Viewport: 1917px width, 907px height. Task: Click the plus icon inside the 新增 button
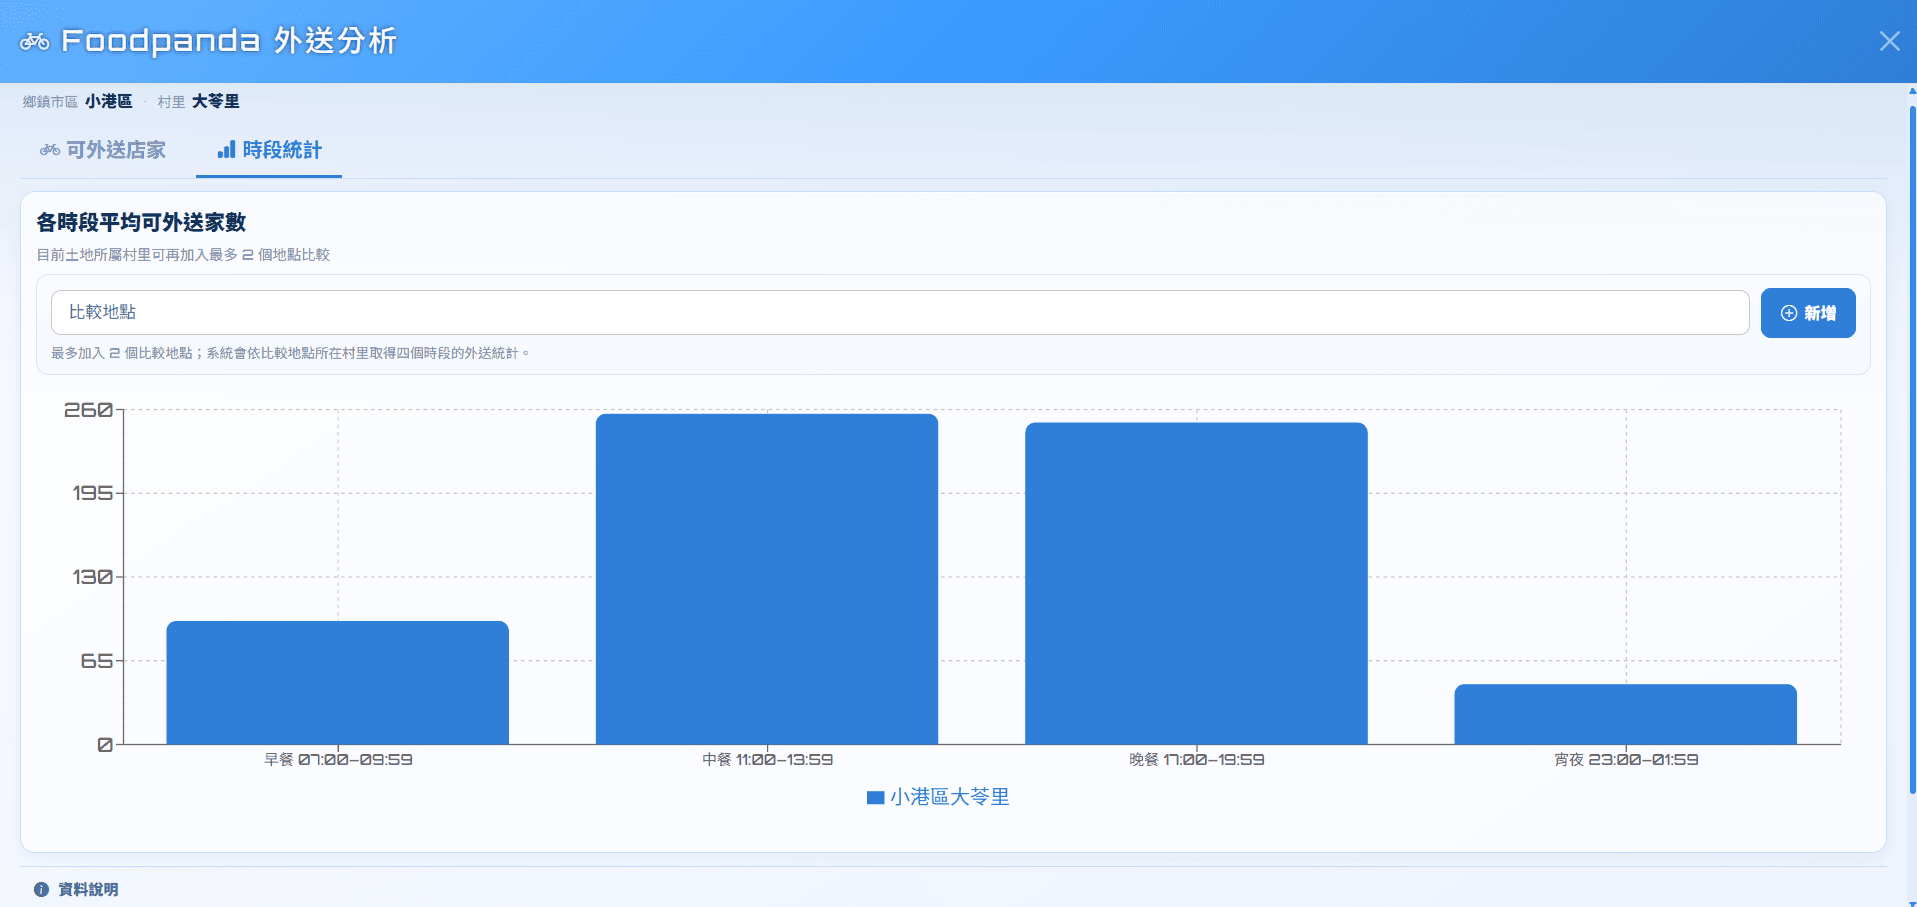[x=1789, y=313]
